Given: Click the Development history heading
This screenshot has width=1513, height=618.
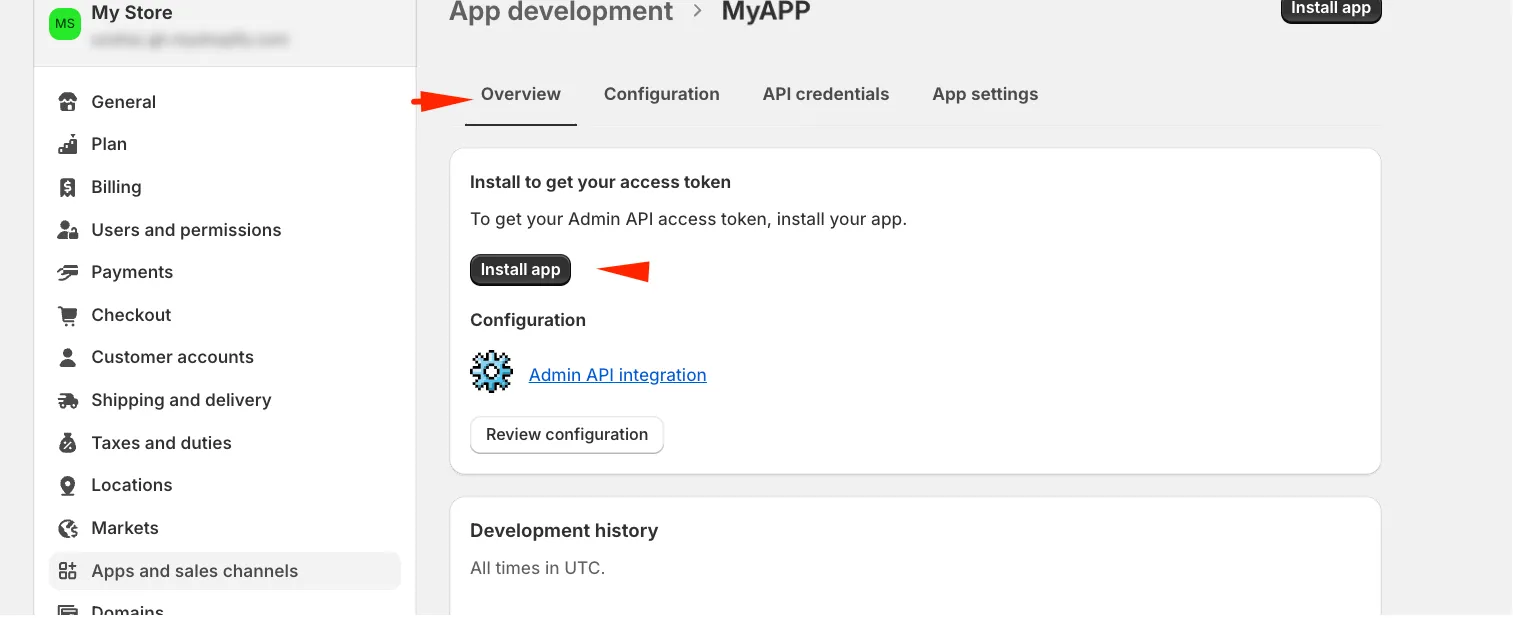Looking at the screenshot, I should 564,531.
